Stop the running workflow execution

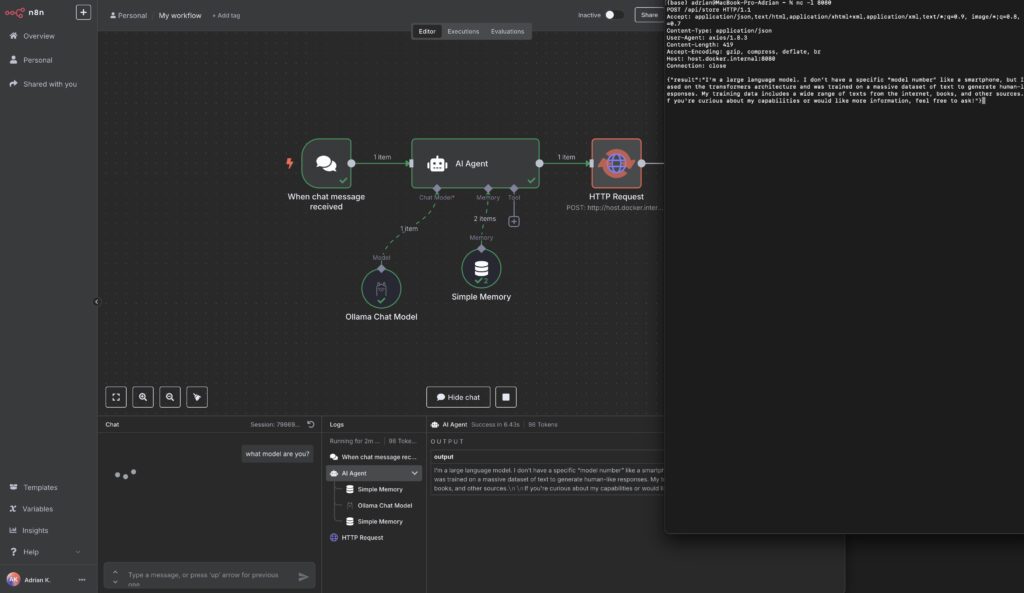coord(505,397)
